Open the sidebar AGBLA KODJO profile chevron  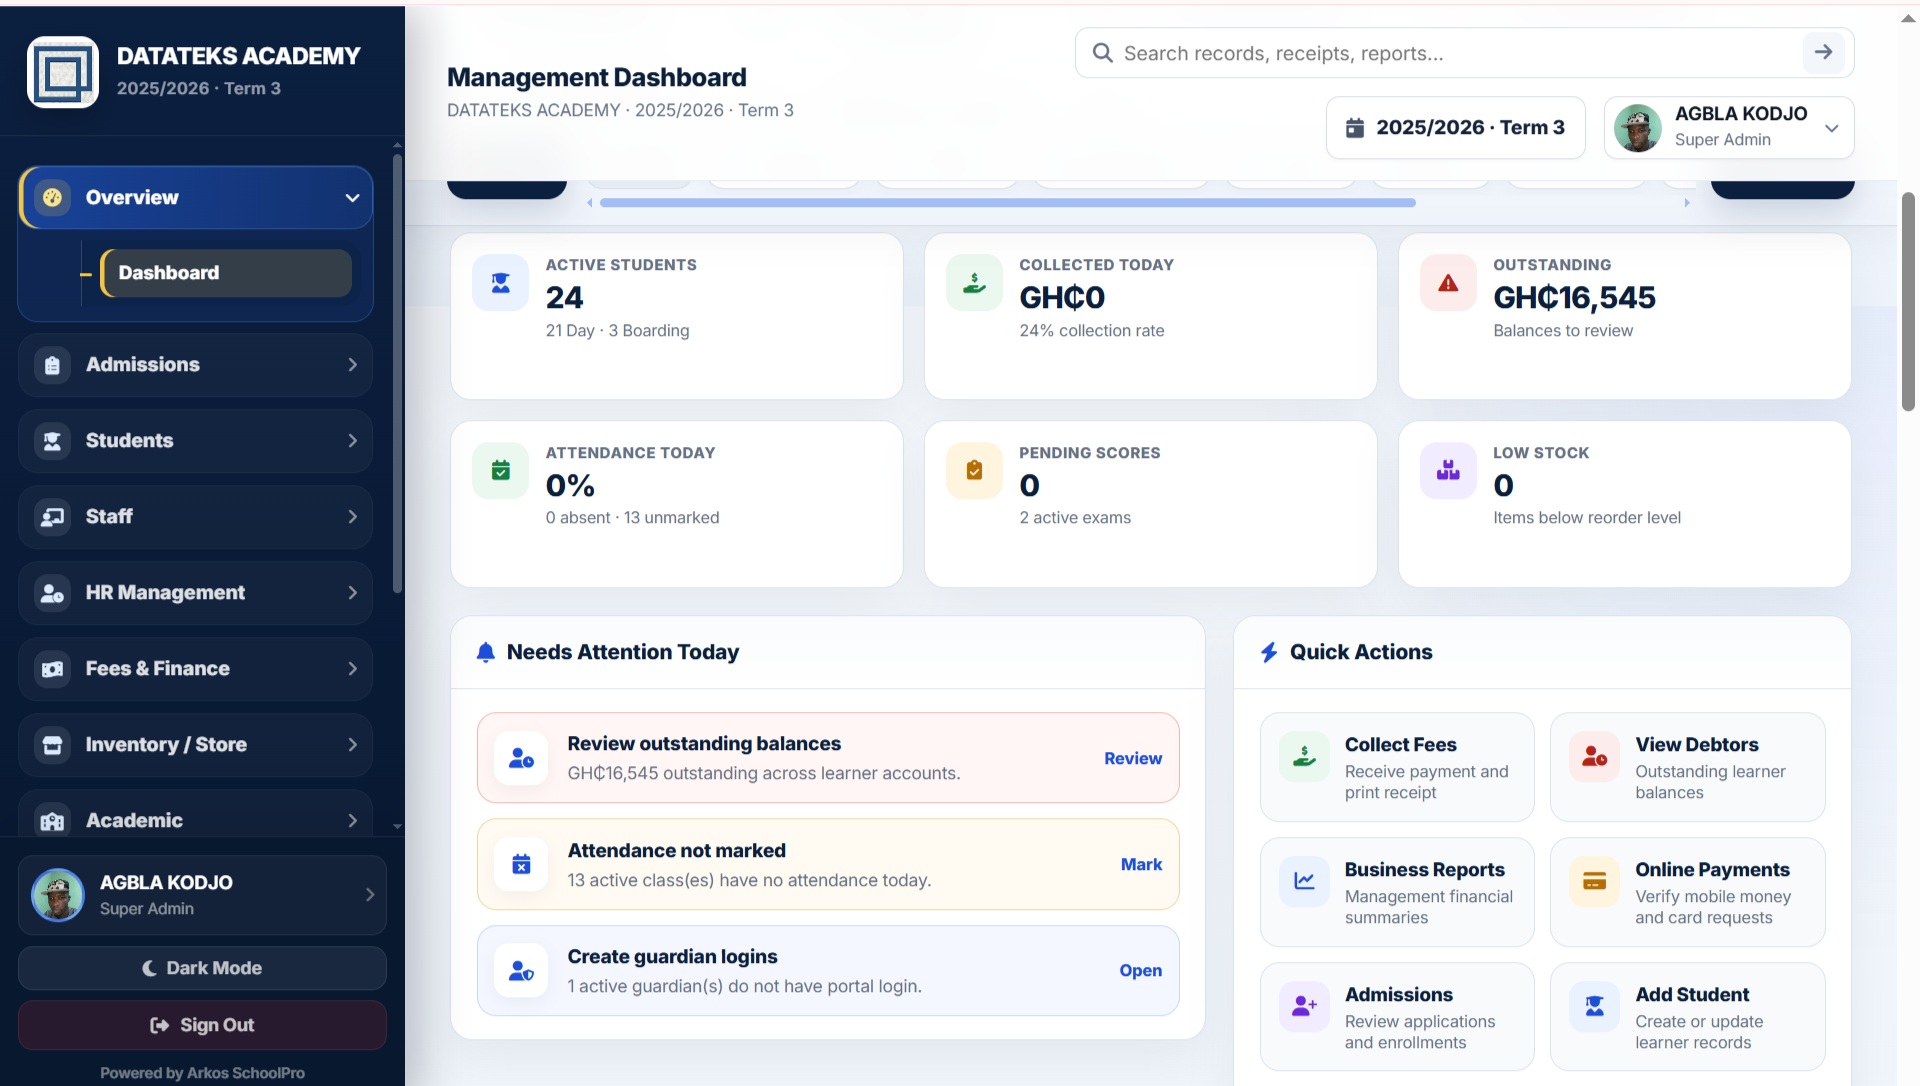coord(370,895)
